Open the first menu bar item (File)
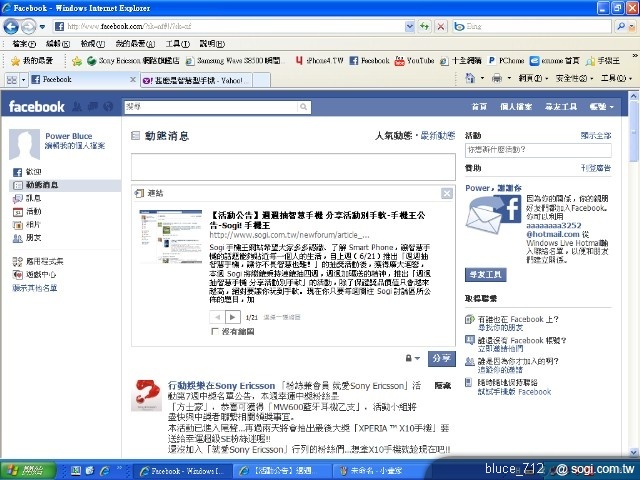Screen dimensions: 640x480 pos(24,44)
